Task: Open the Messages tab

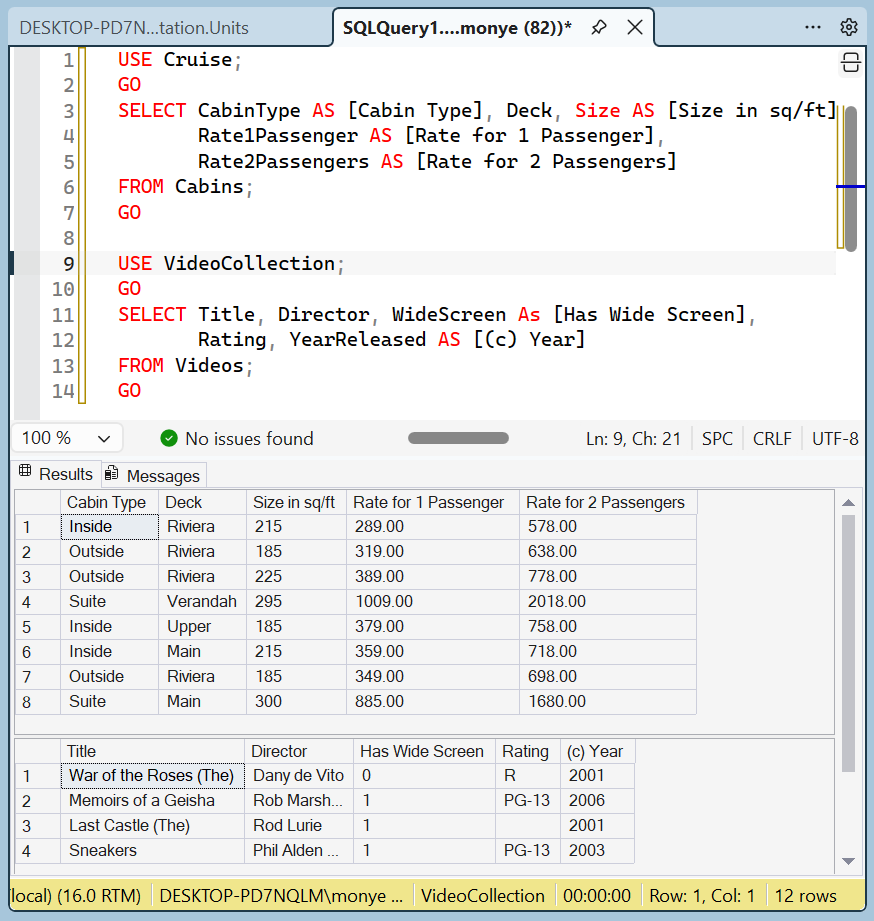Action: (x=154, y=475)
